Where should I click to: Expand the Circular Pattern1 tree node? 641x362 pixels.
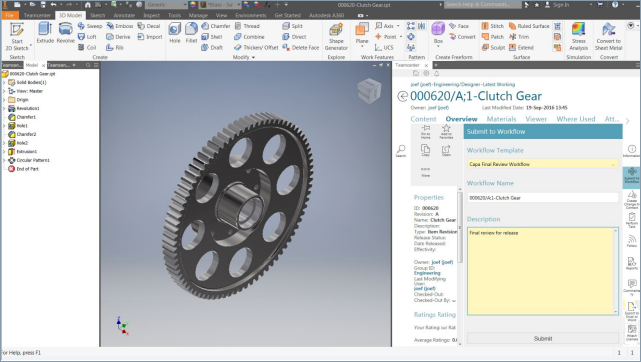[x=4, y=160]
